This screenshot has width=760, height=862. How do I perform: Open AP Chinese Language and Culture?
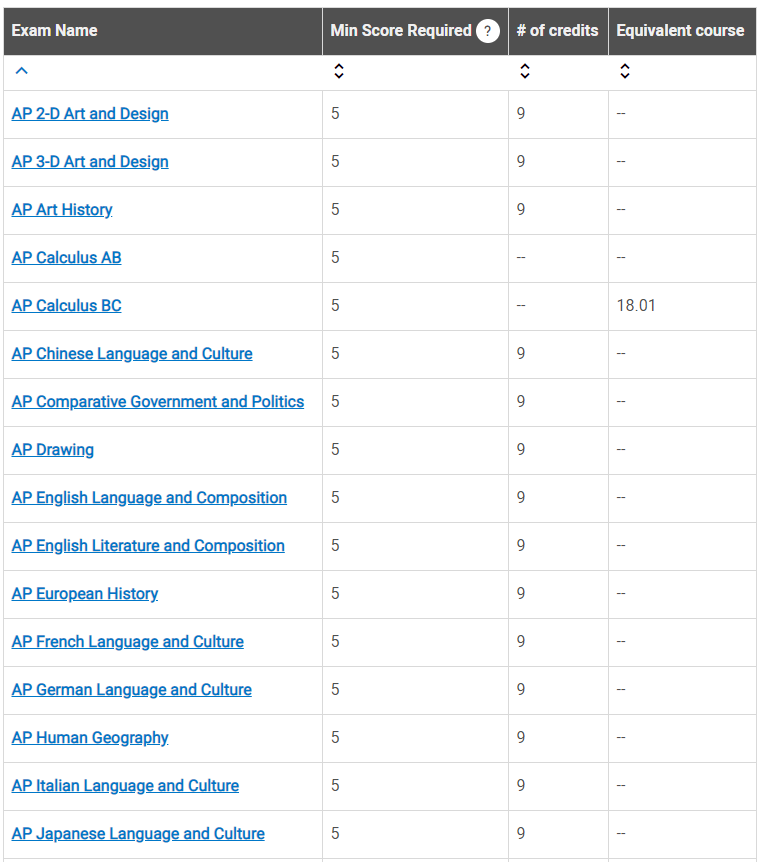132,353
